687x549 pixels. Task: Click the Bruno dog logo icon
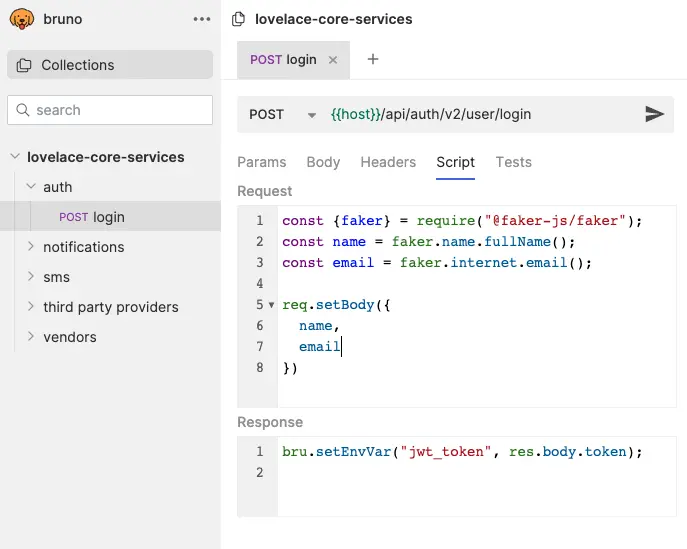21,19
